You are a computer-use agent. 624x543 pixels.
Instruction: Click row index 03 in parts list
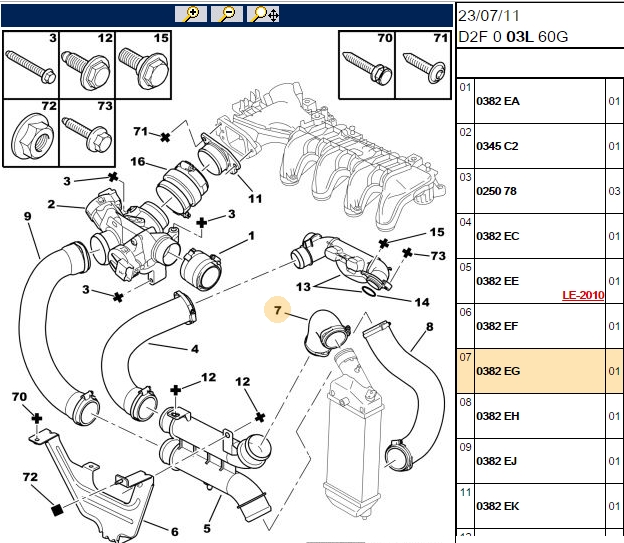coord(465,177)
